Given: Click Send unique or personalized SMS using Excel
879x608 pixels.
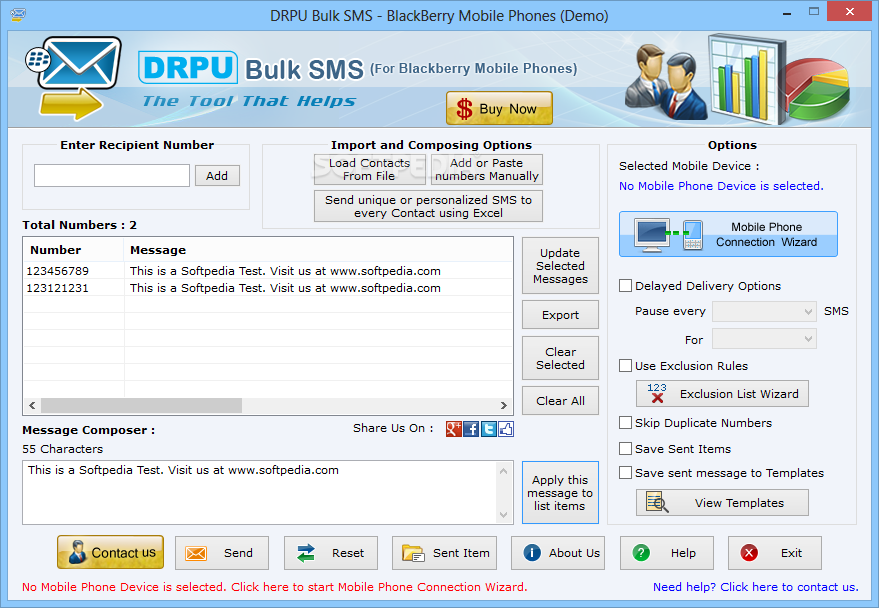Looking at the screenshot, I should [x=428, y=206].
